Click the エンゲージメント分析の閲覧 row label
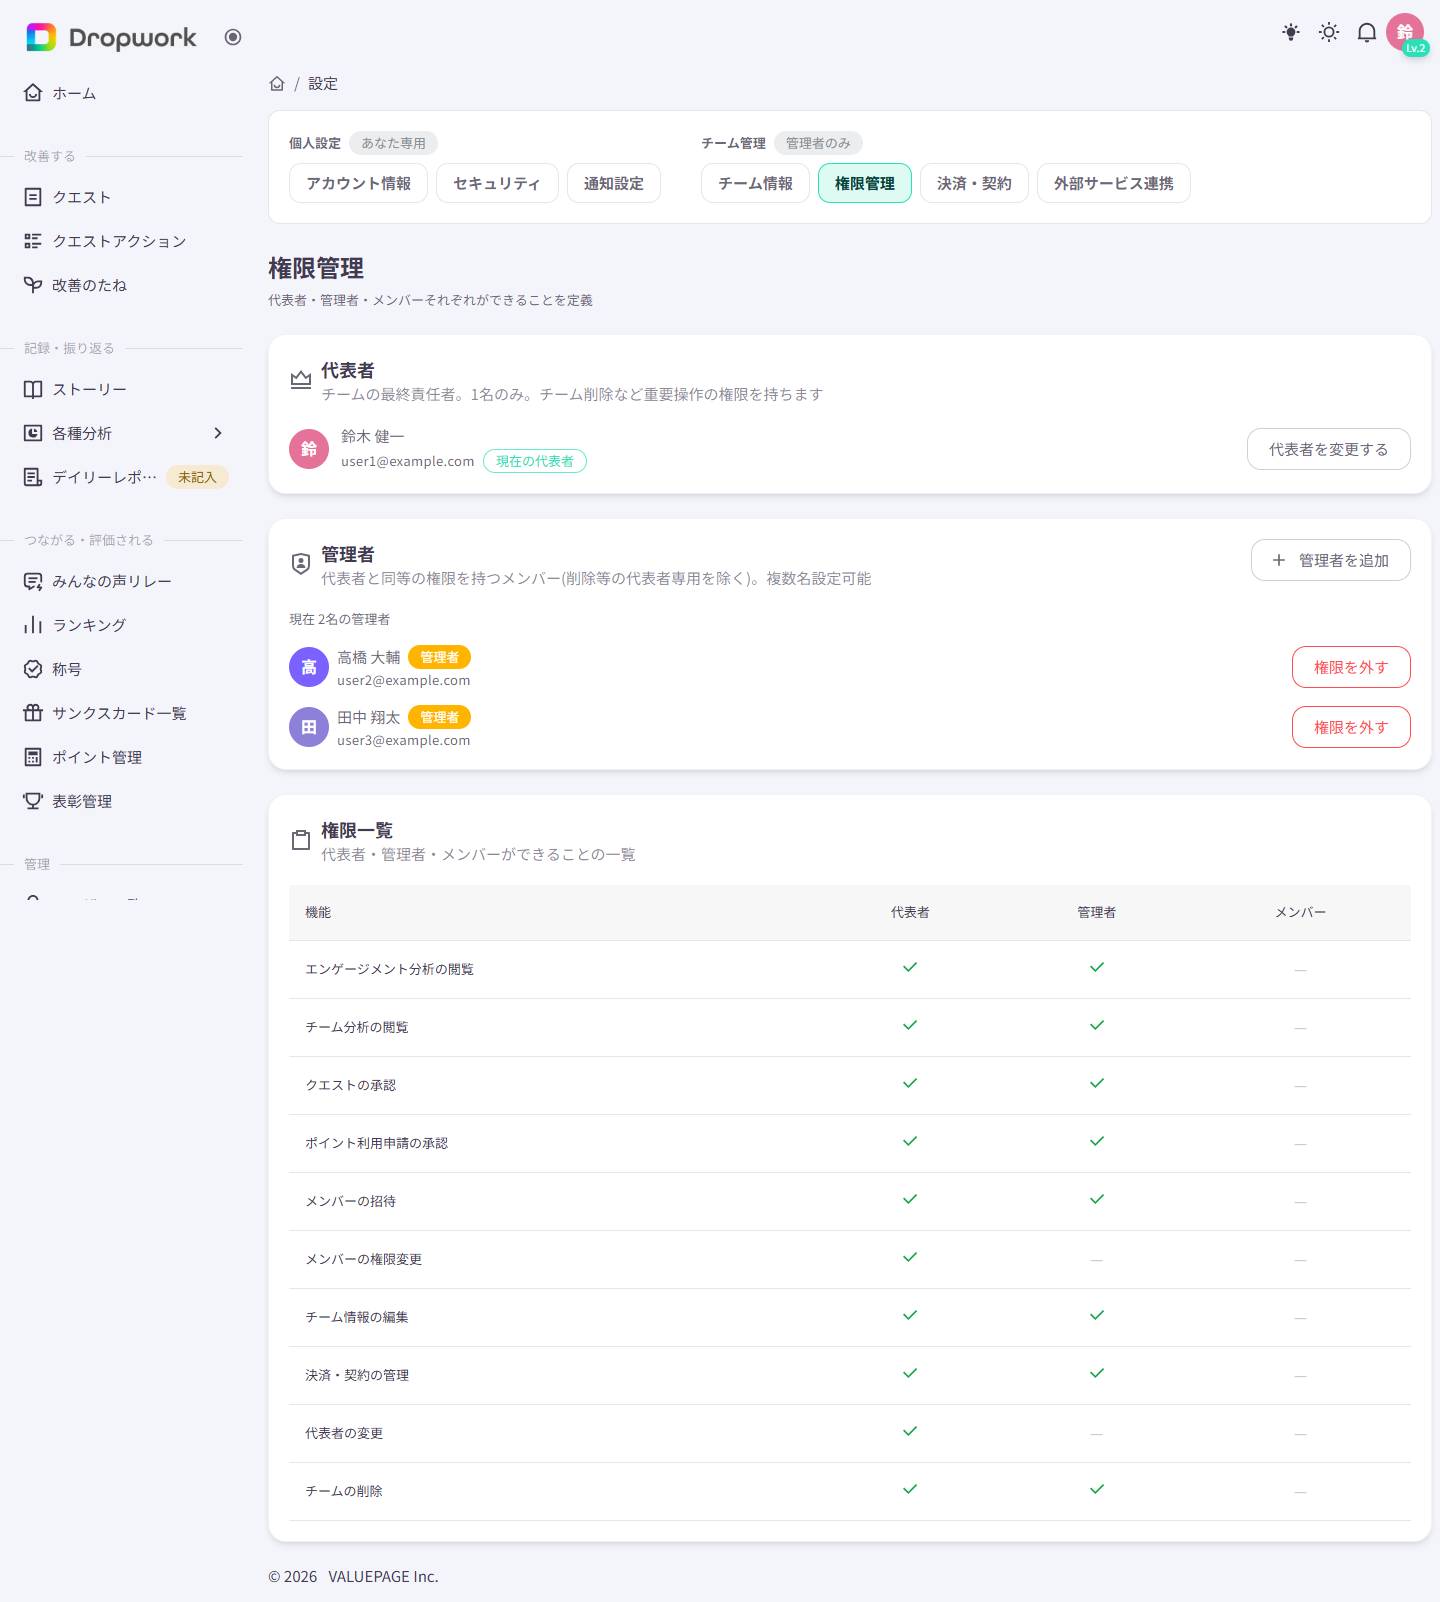1440x1602 pixels. [390, 969]
